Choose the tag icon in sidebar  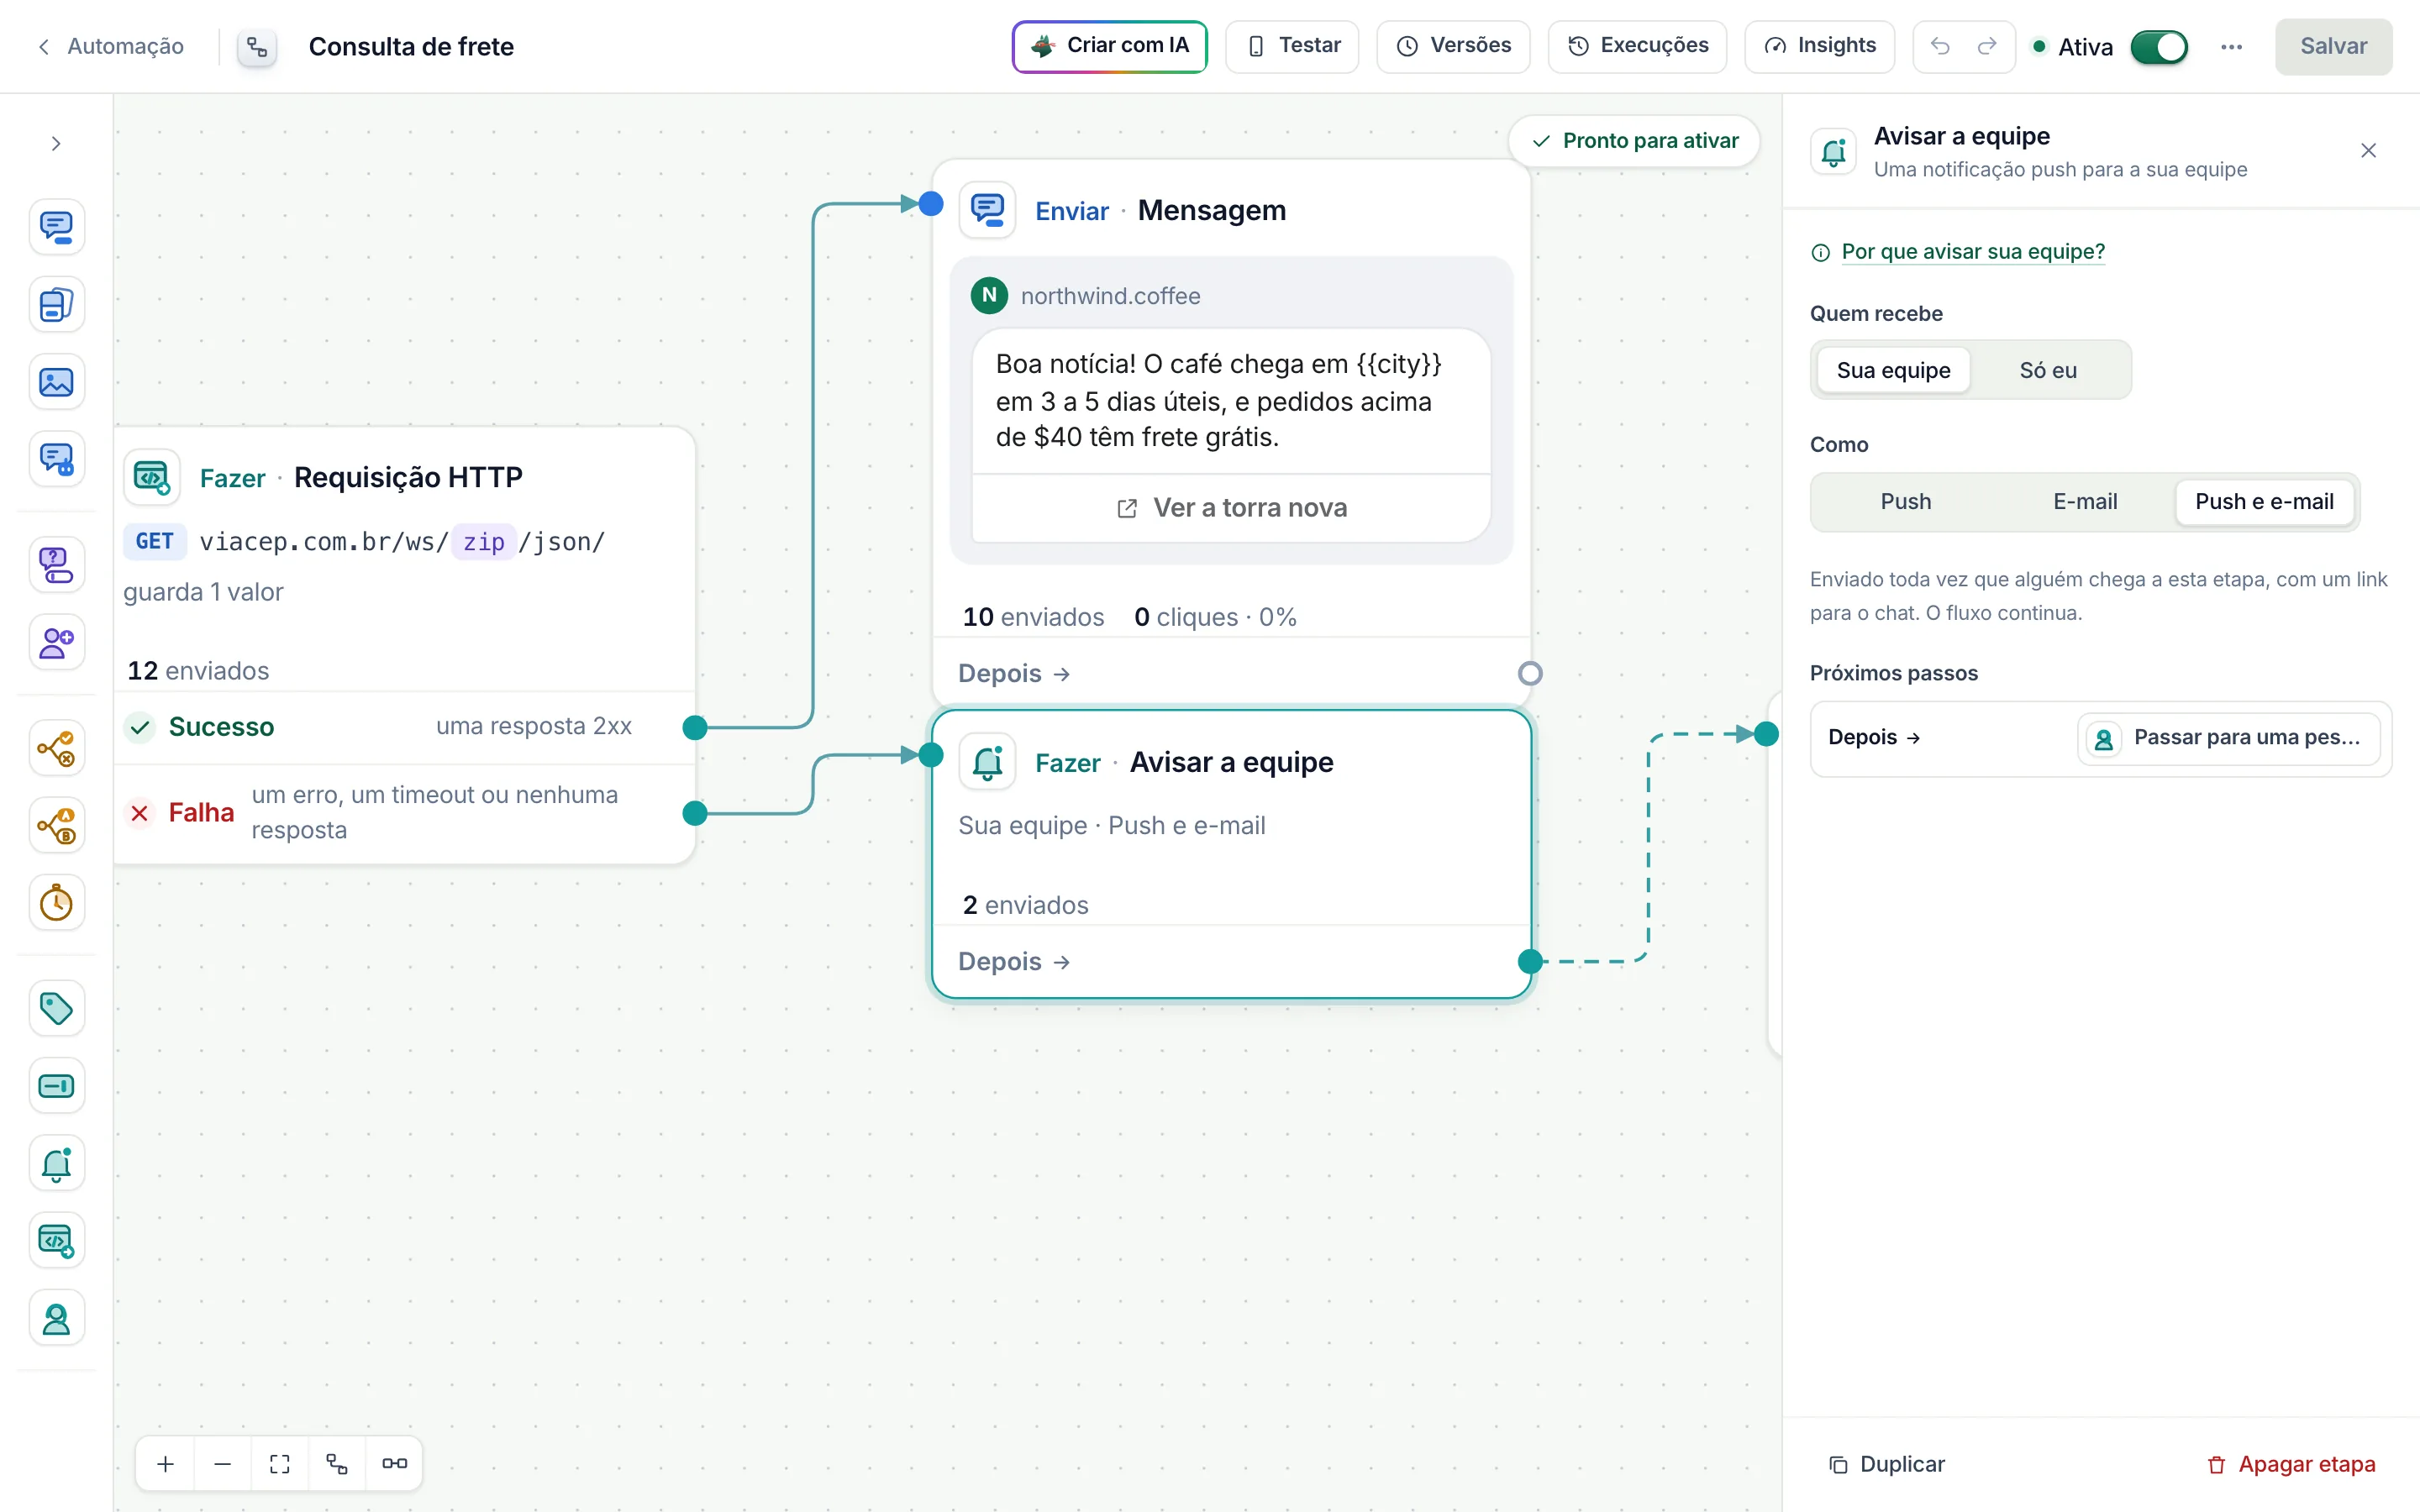pos(57,1008)
